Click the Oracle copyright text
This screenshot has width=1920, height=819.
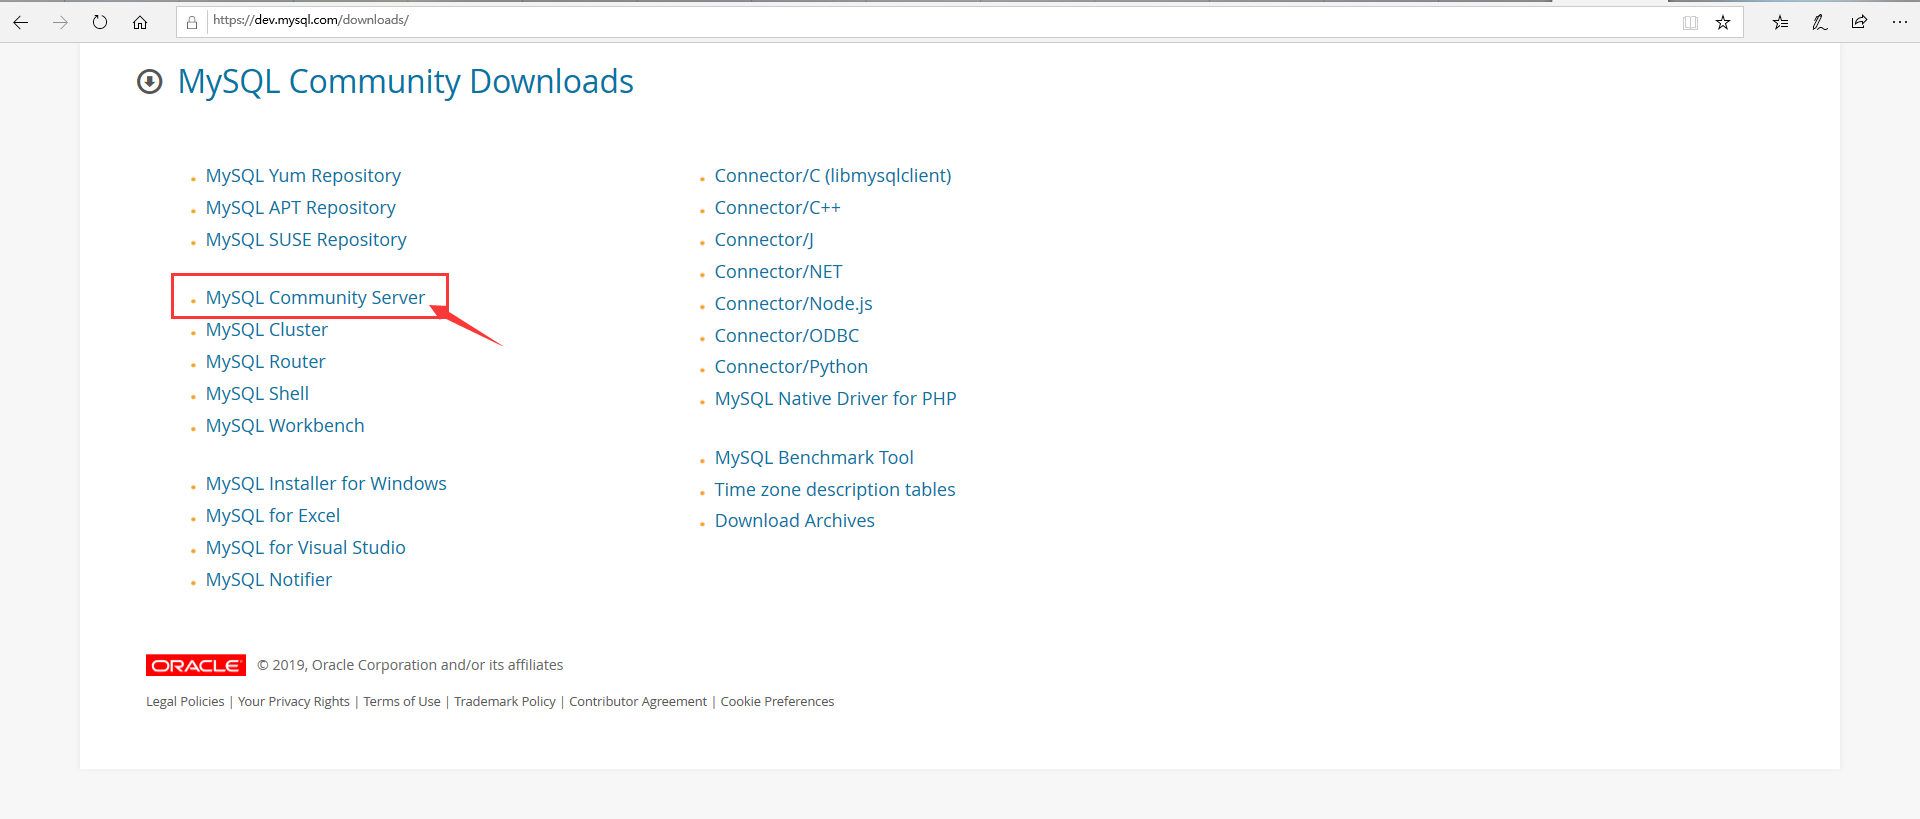click(x=410, y=665)
